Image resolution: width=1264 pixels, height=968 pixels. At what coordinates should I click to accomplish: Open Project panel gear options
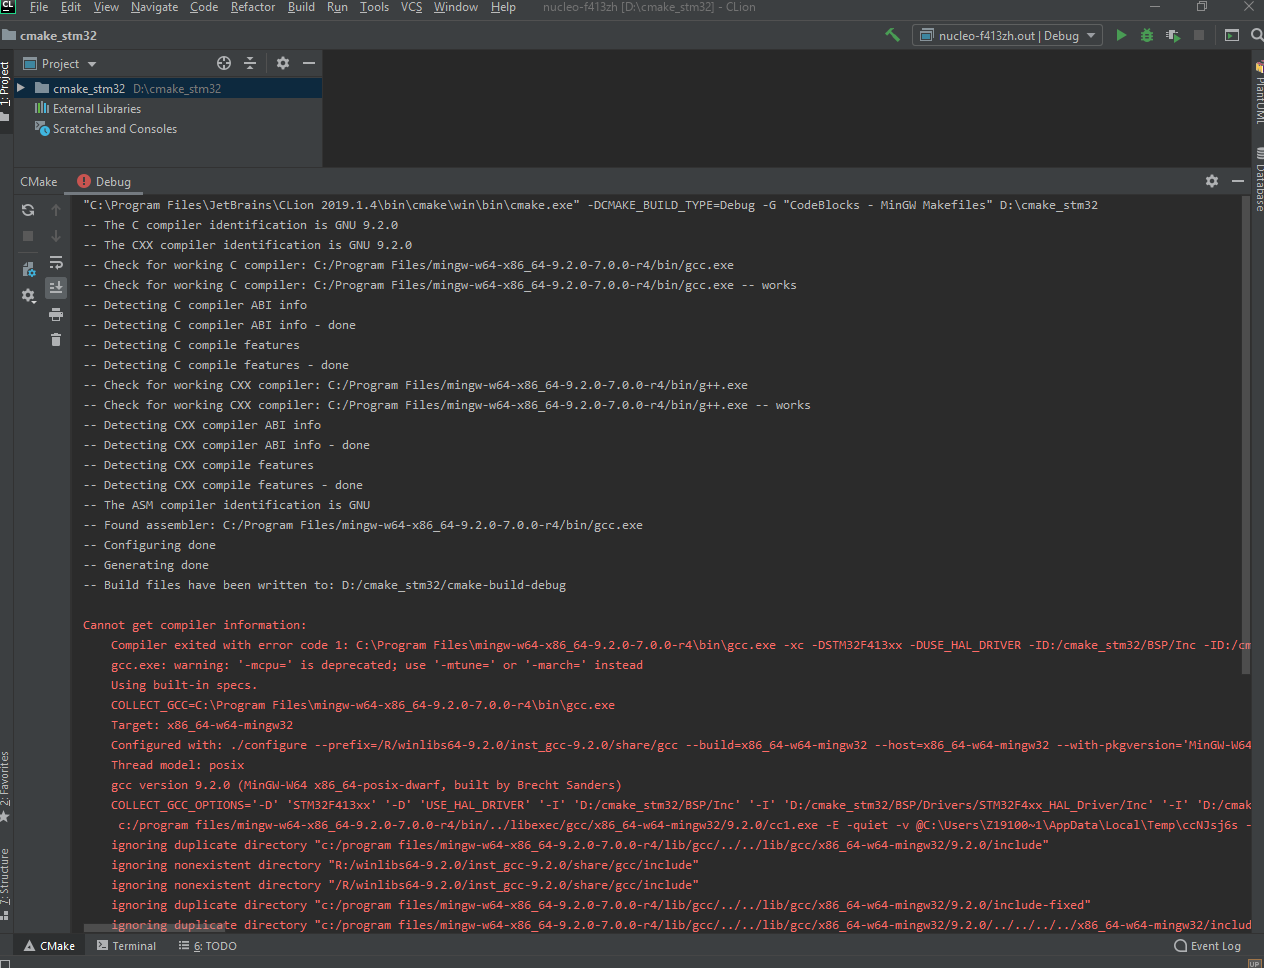283,63
